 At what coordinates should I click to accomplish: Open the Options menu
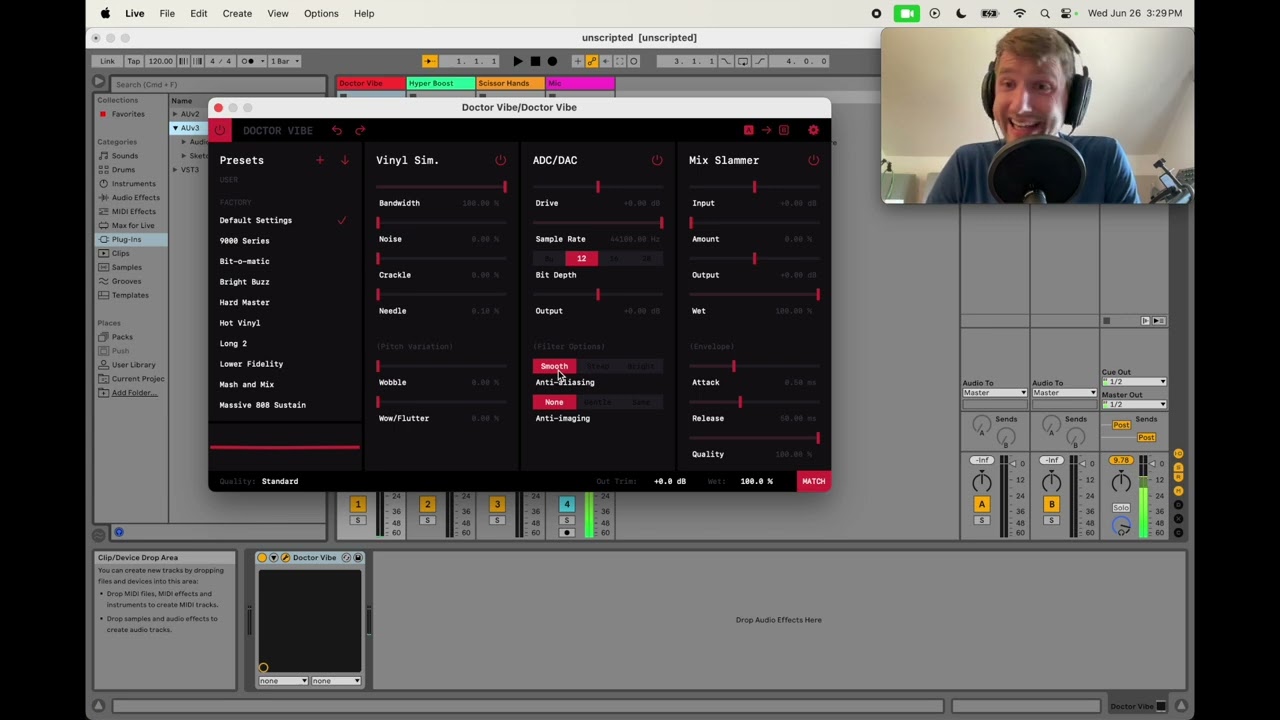point(321,13)
